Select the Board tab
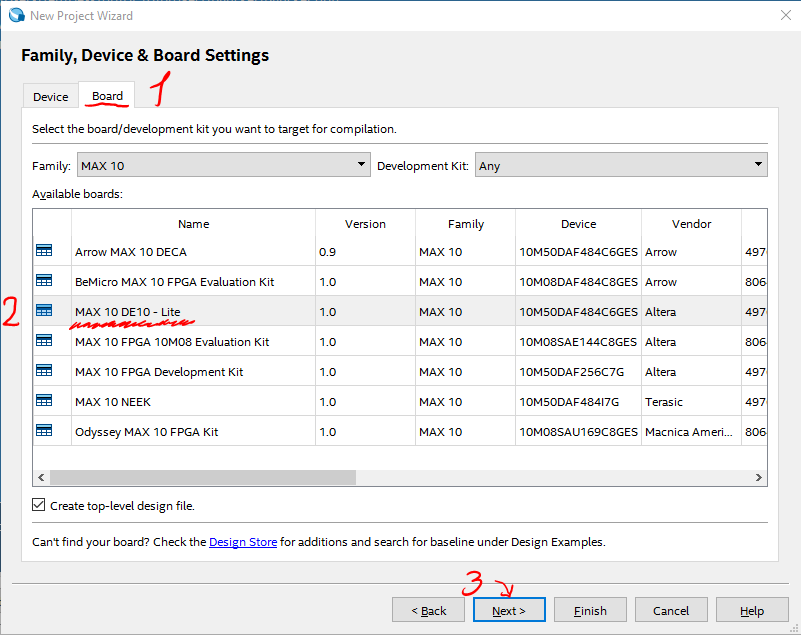 (x=107, y=96)
